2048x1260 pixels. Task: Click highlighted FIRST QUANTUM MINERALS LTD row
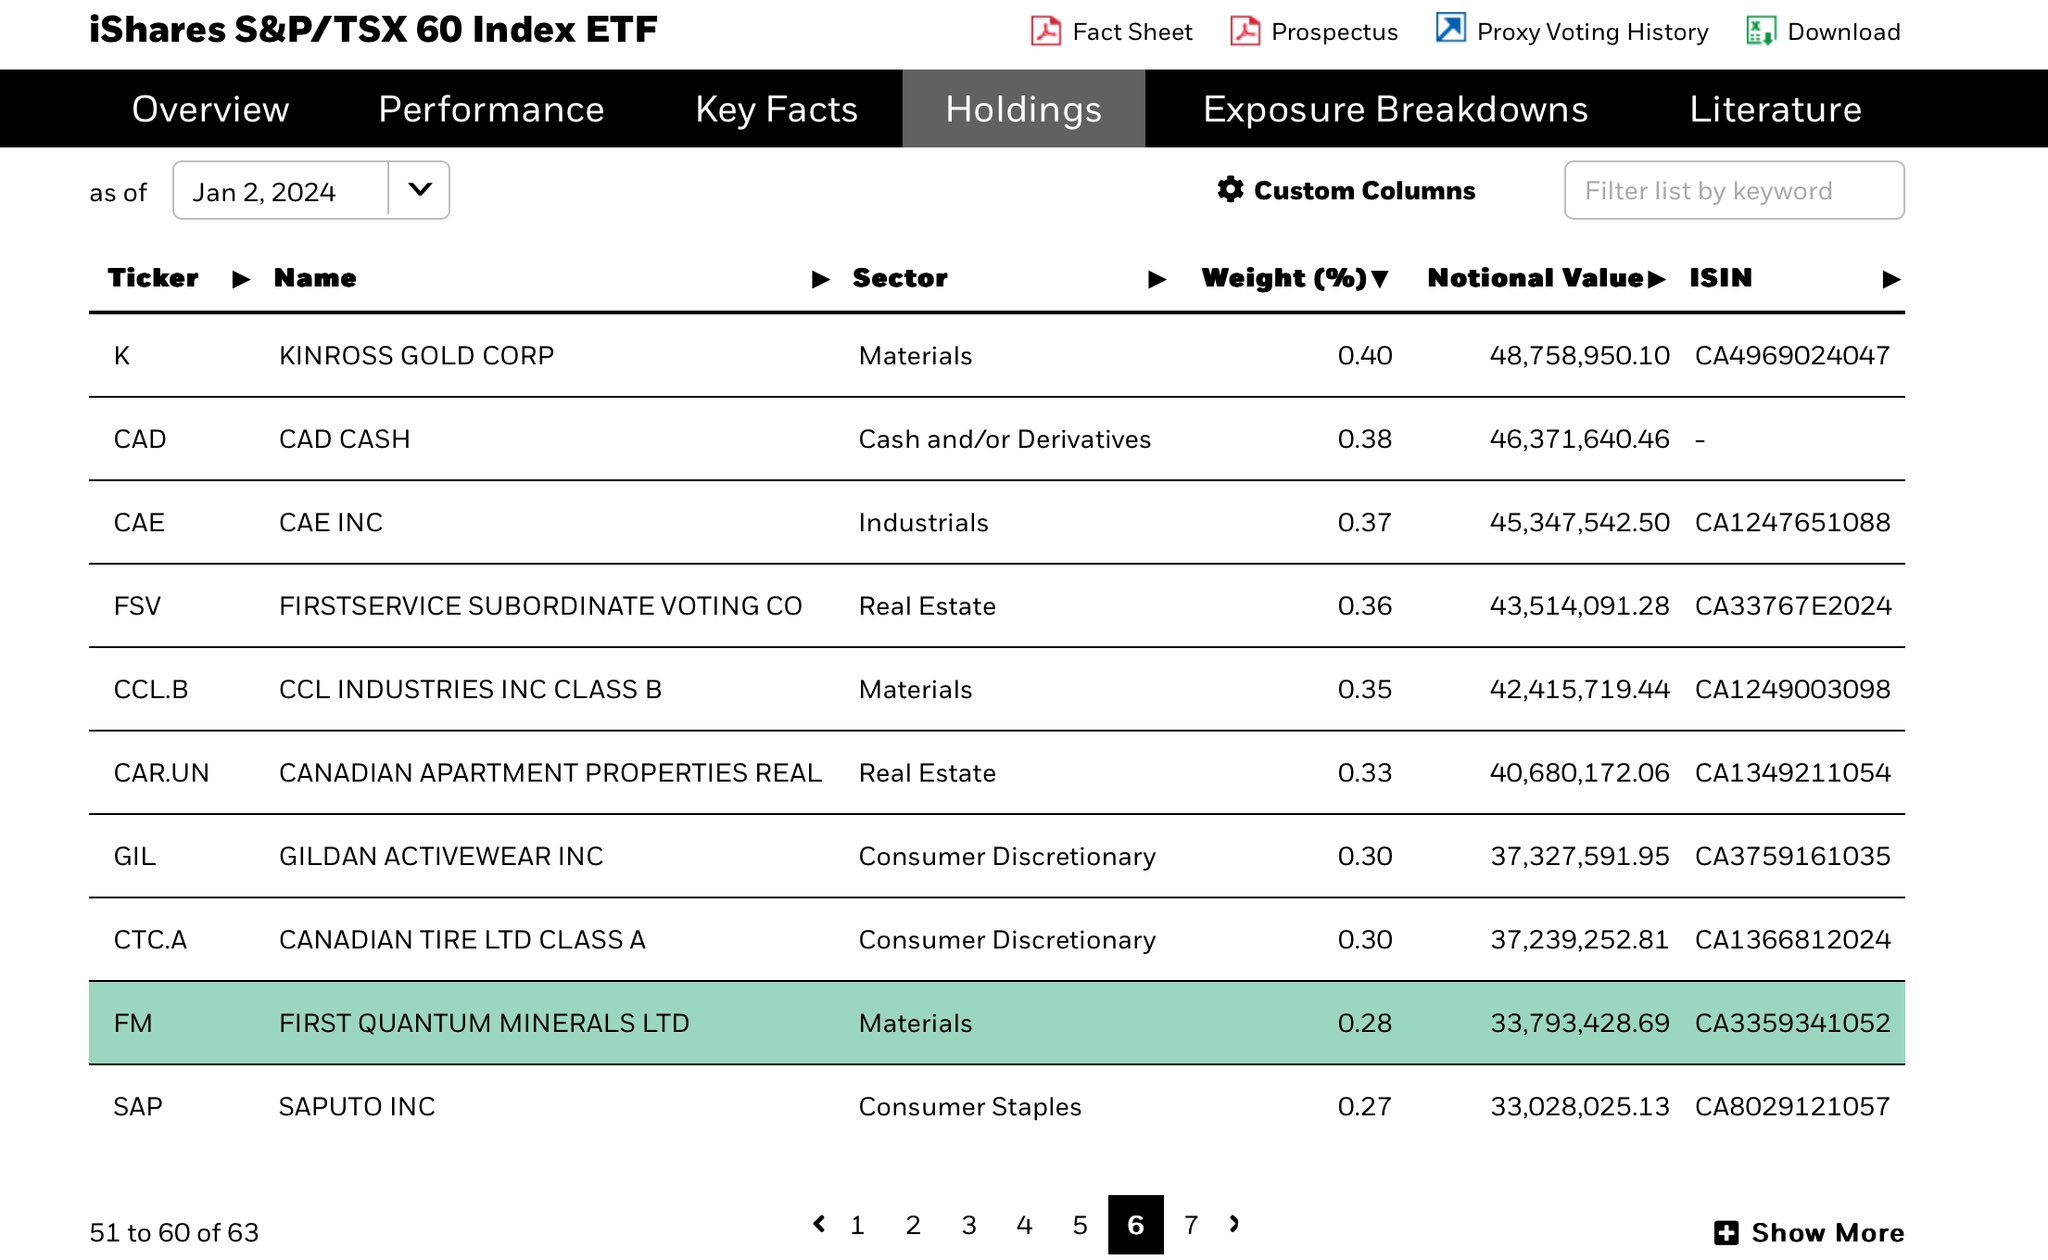click(997, 1023)
